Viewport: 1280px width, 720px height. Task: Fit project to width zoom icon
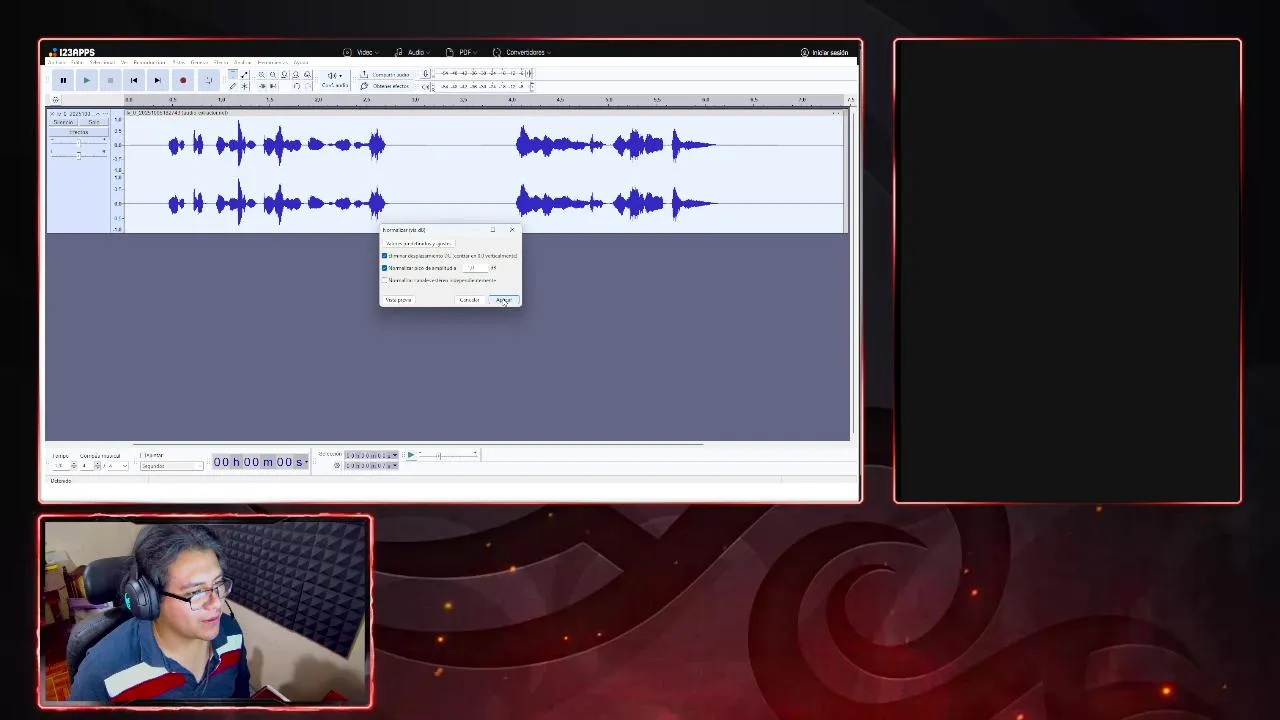[x=295, y=75]
